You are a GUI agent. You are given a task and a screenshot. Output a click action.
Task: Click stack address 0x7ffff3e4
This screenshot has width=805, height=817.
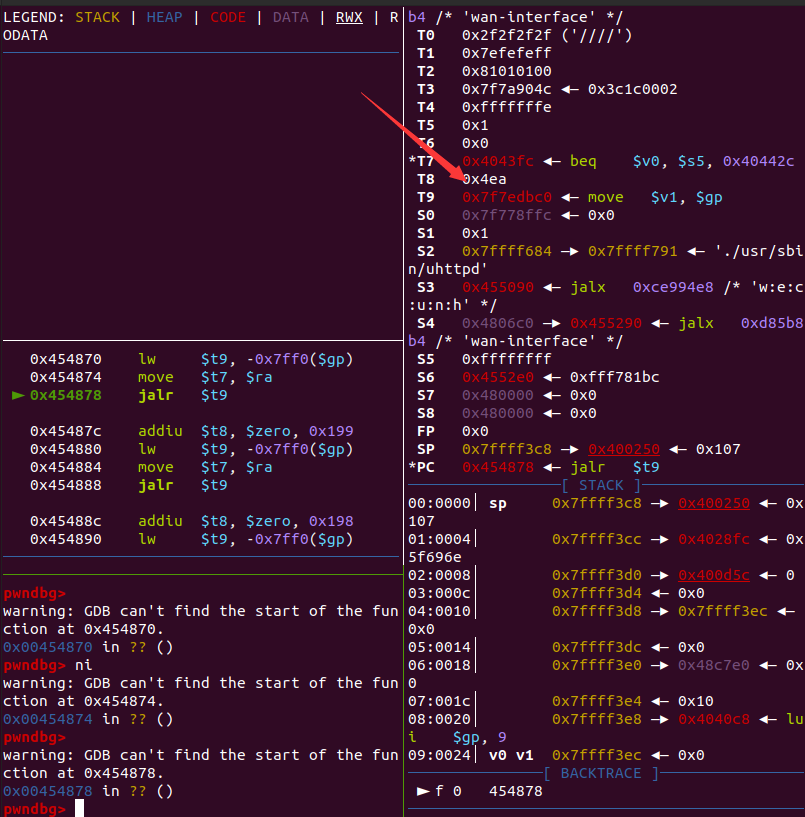tap(597, 701)
